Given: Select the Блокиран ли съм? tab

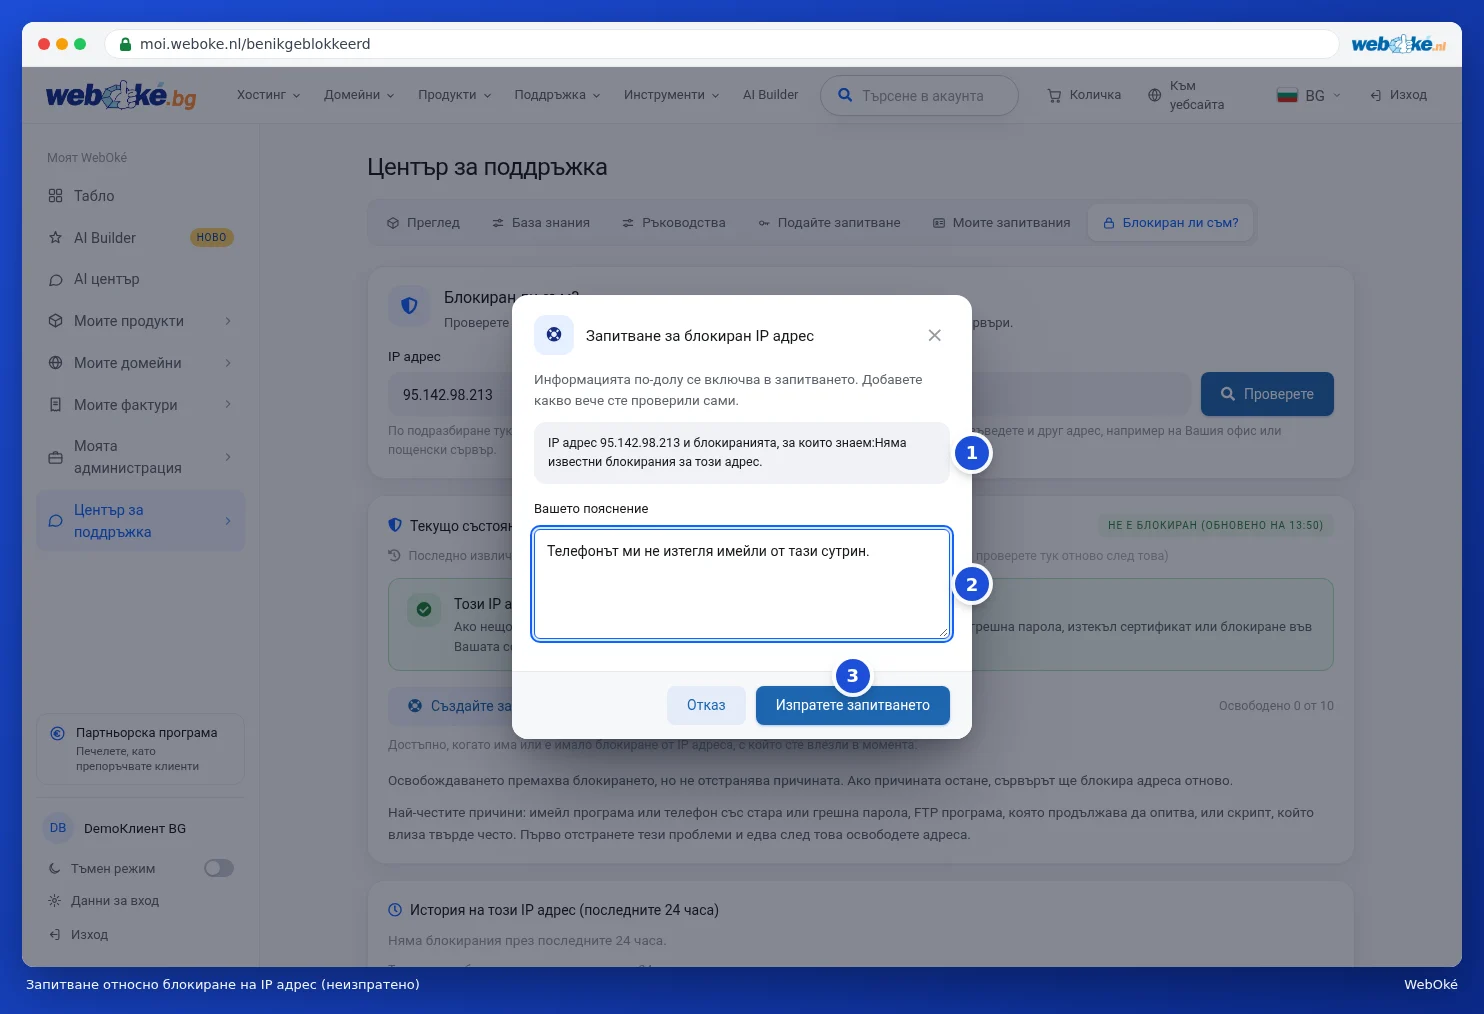Looking at the screenshot, I should tap(1170, 223).
